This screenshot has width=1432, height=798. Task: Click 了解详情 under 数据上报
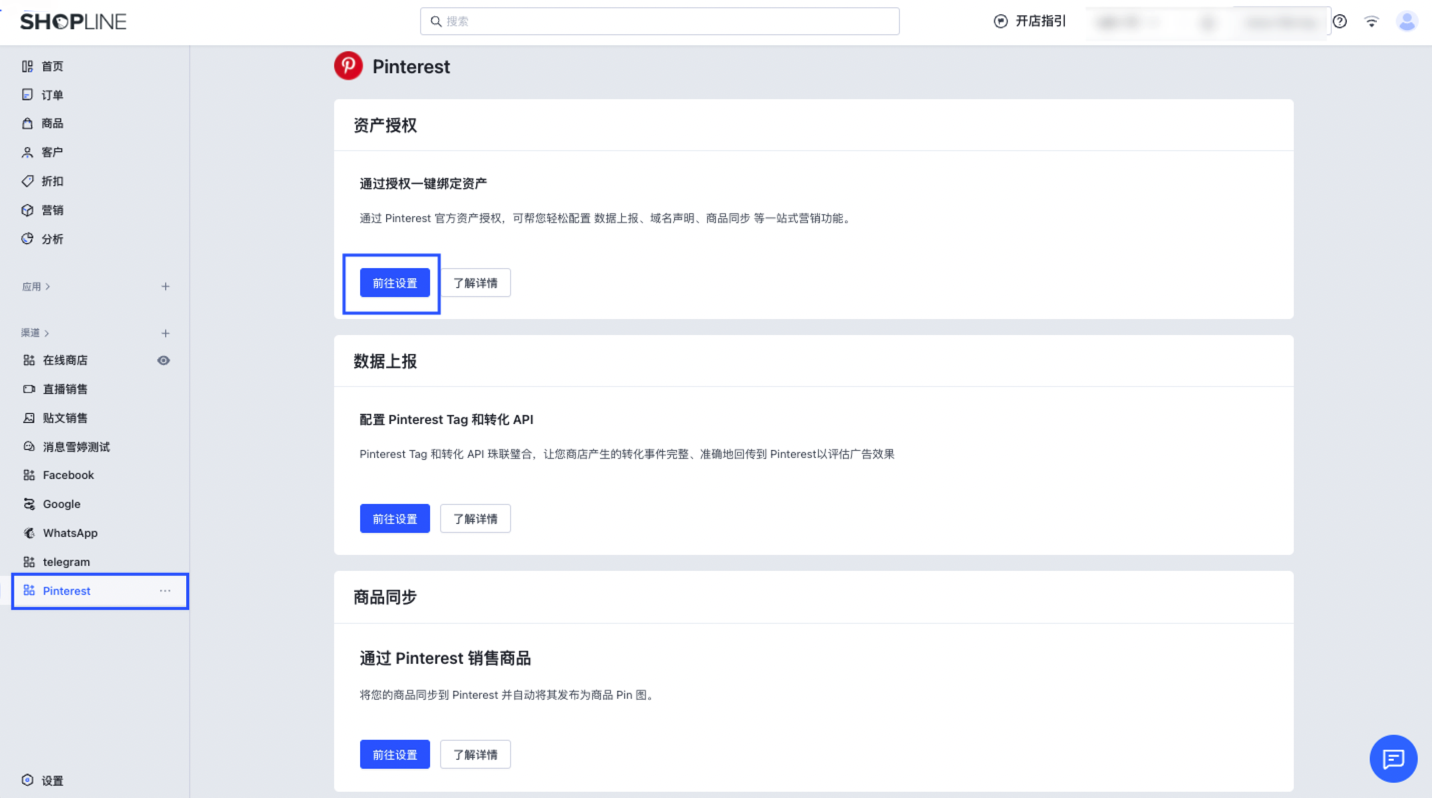pyautogui.click(x=475, y=519)
